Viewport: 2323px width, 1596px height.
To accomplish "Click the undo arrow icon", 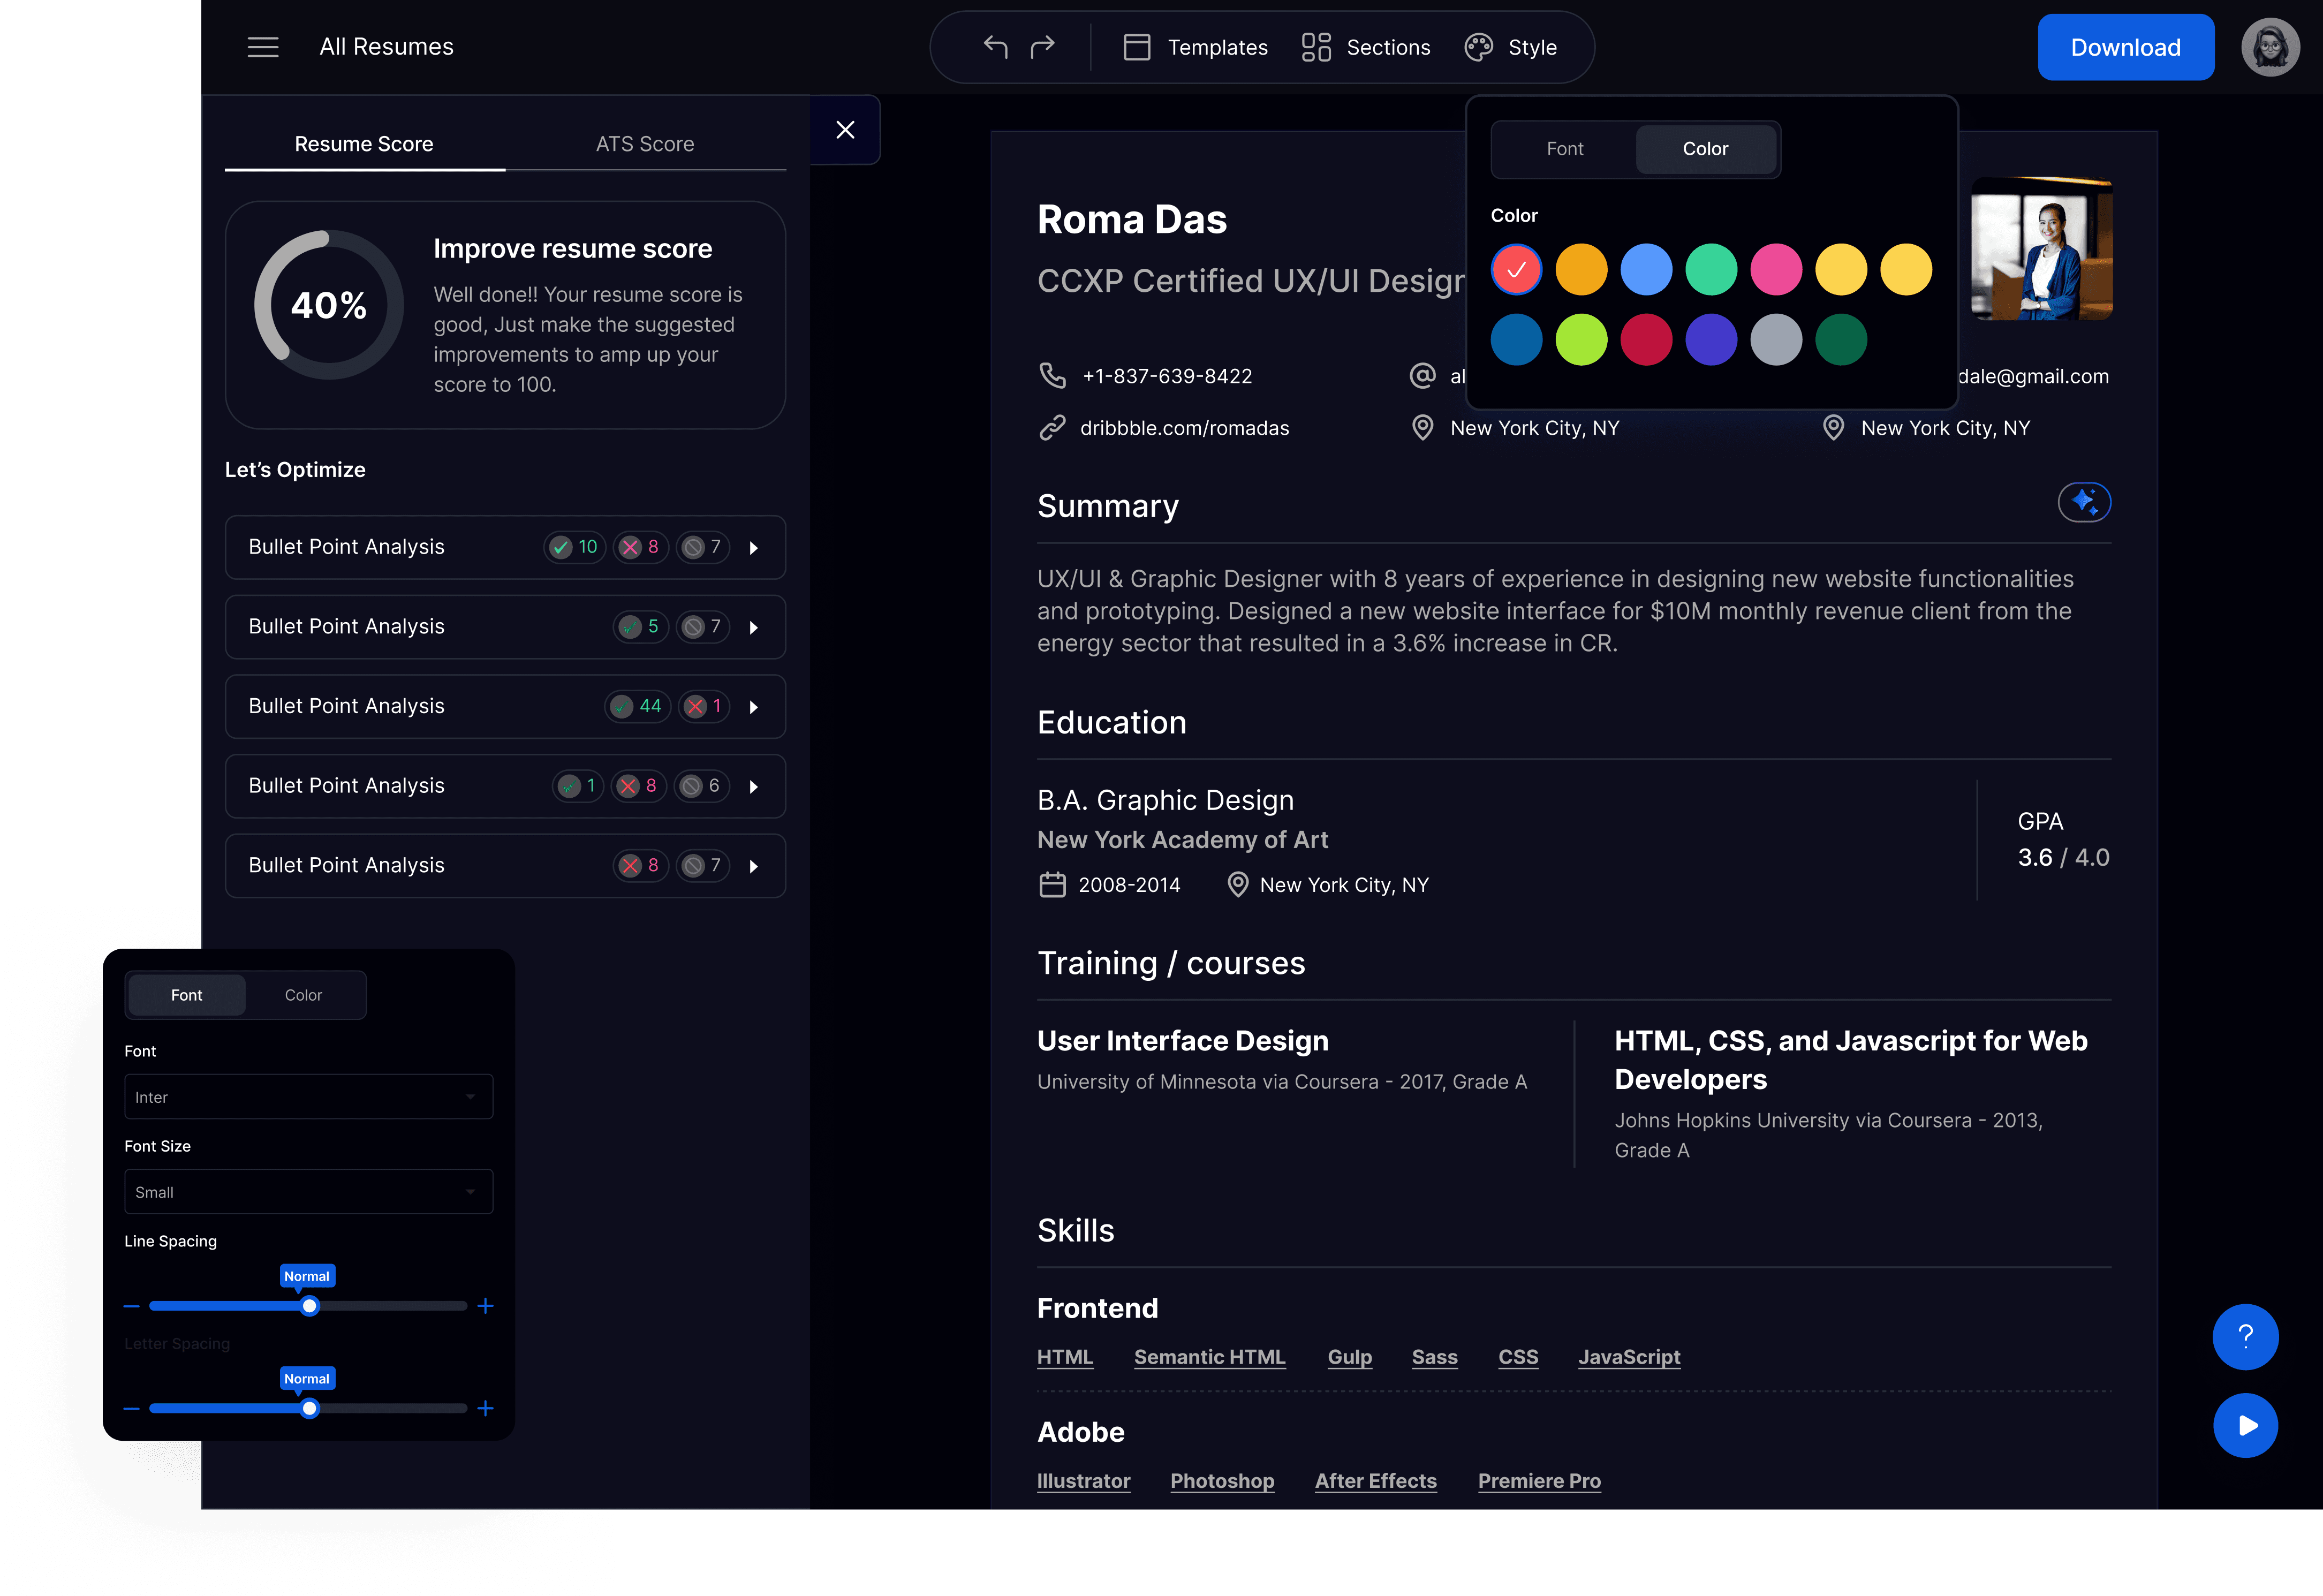I will 995,47.
